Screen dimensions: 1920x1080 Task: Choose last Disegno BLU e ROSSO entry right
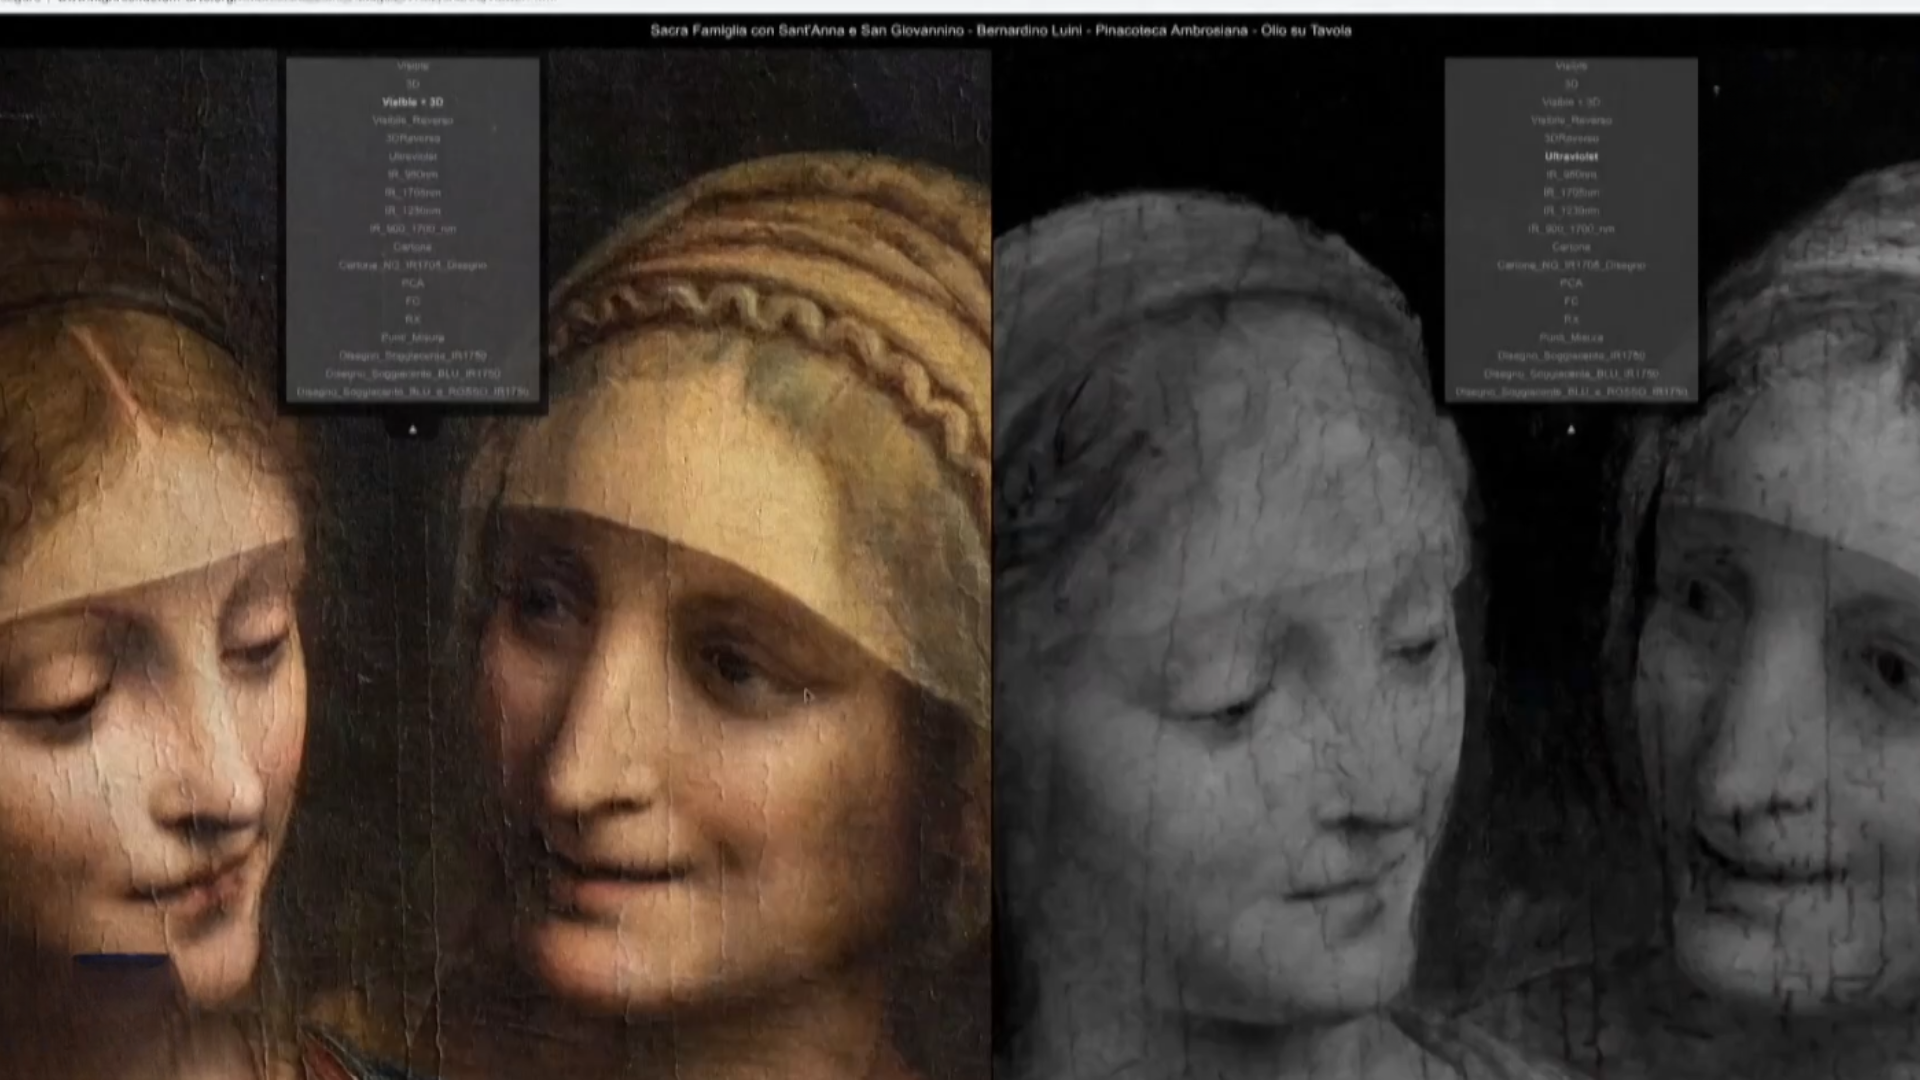tap(1571, 392)
